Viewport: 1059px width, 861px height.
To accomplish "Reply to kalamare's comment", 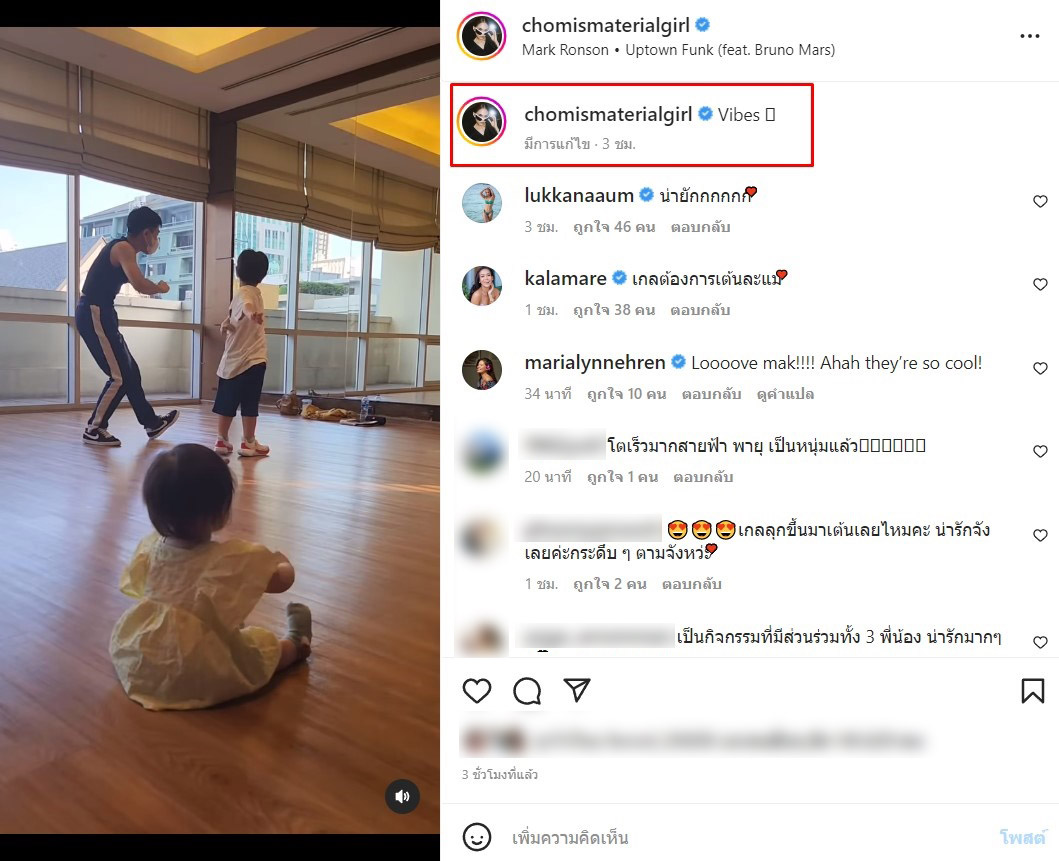I will point(699,310).
